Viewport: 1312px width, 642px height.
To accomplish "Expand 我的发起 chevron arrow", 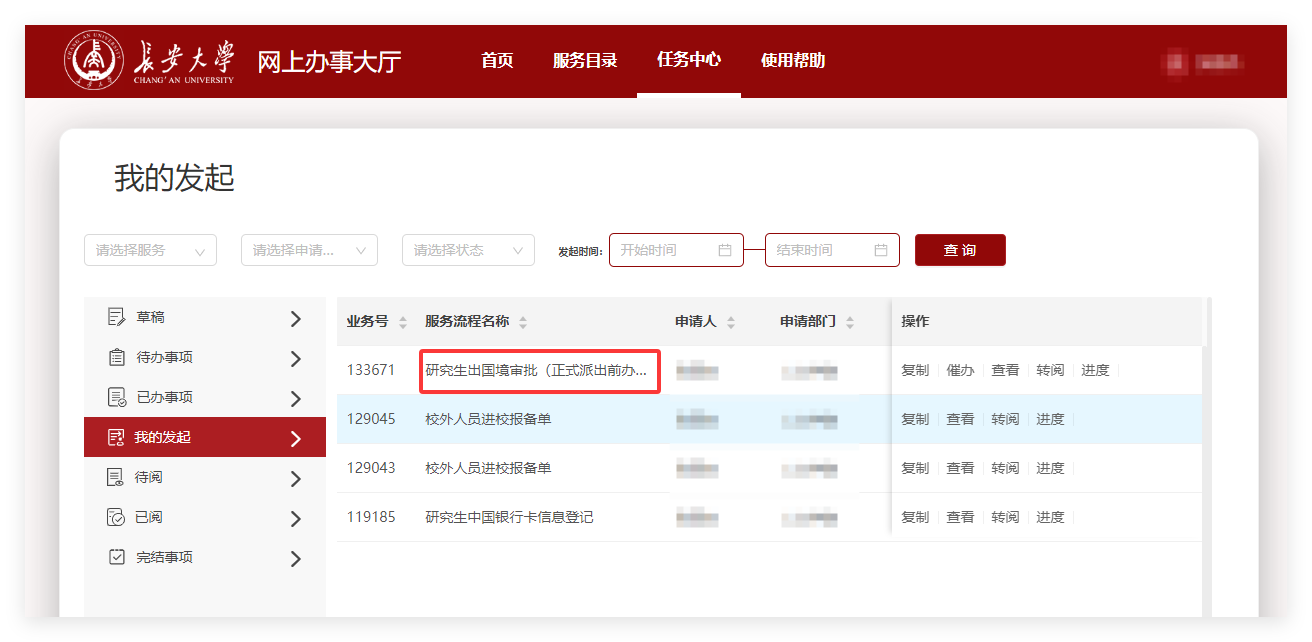I will tap(295, 438).
